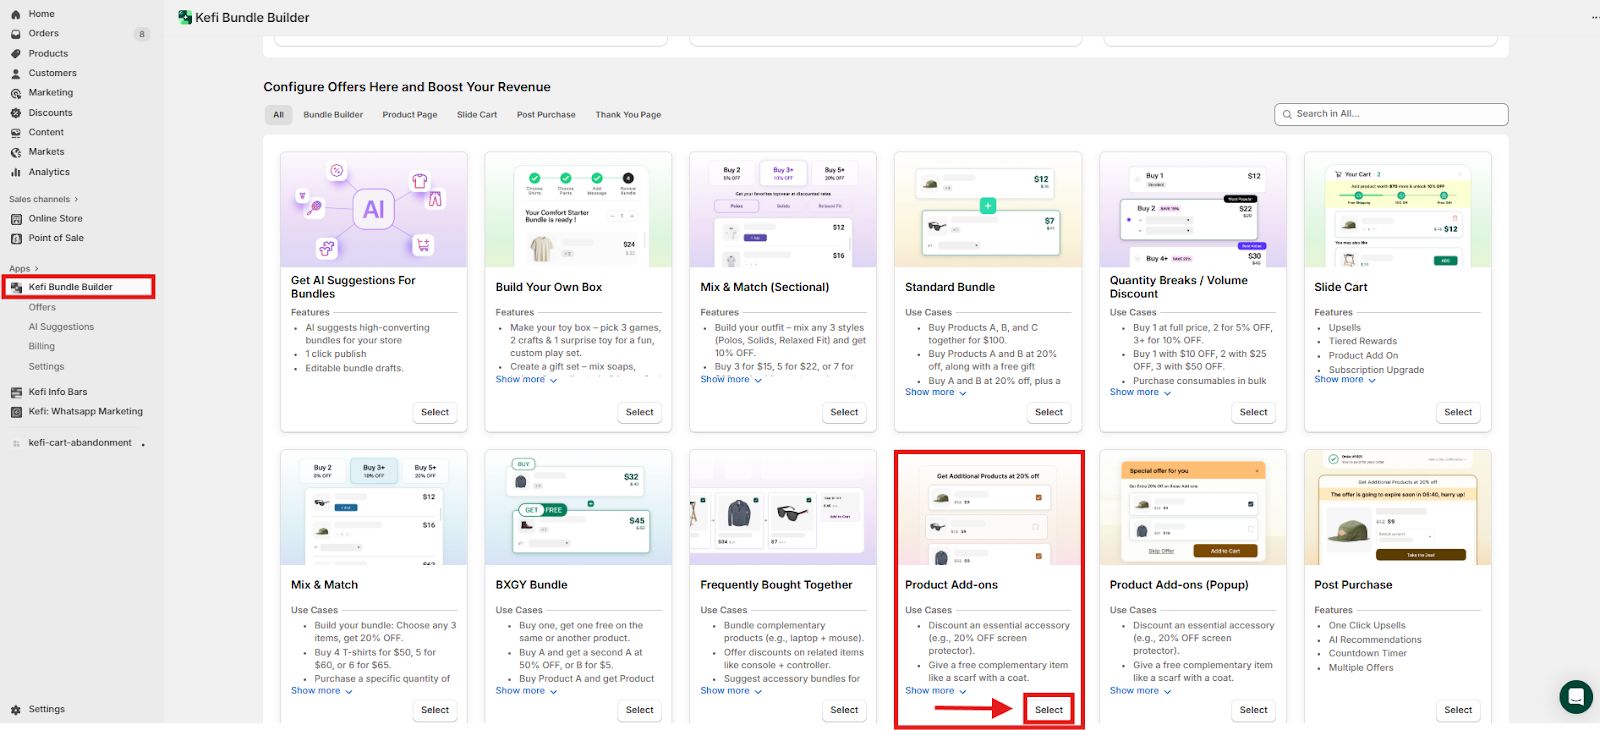Click the Settings gear icon at bottom
Viewport: 1600px width, 730px height.
(16, 710)
